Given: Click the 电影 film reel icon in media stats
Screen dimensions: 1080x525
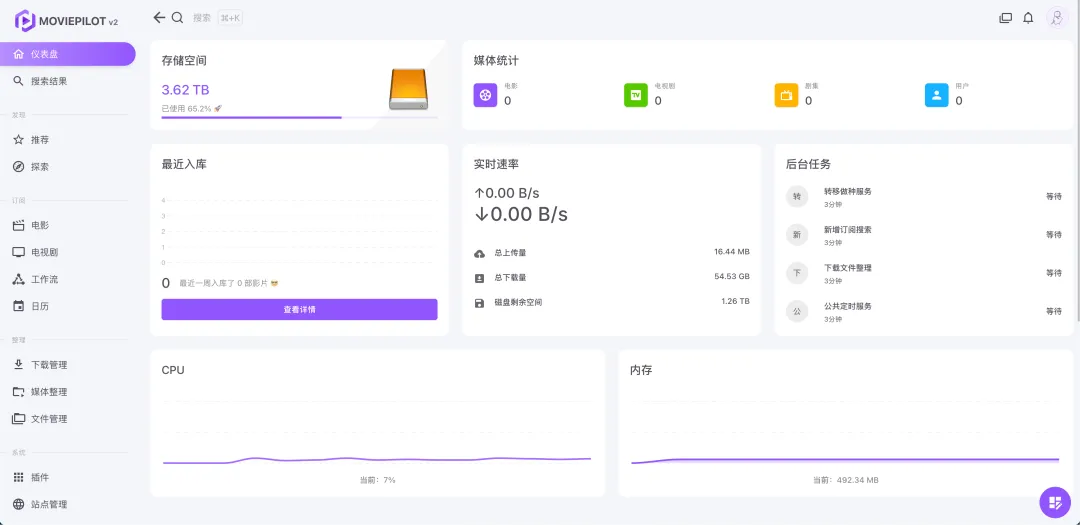Looking at the screenshot, I should tap(486, 95).
